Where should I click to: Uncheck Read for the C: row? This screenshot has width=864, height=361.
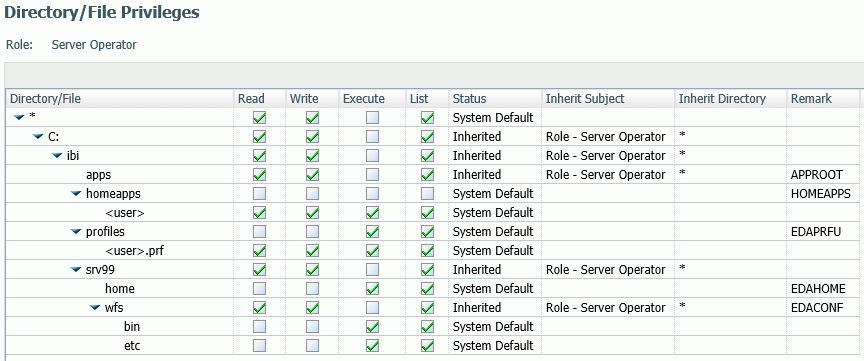pos(259,136)
